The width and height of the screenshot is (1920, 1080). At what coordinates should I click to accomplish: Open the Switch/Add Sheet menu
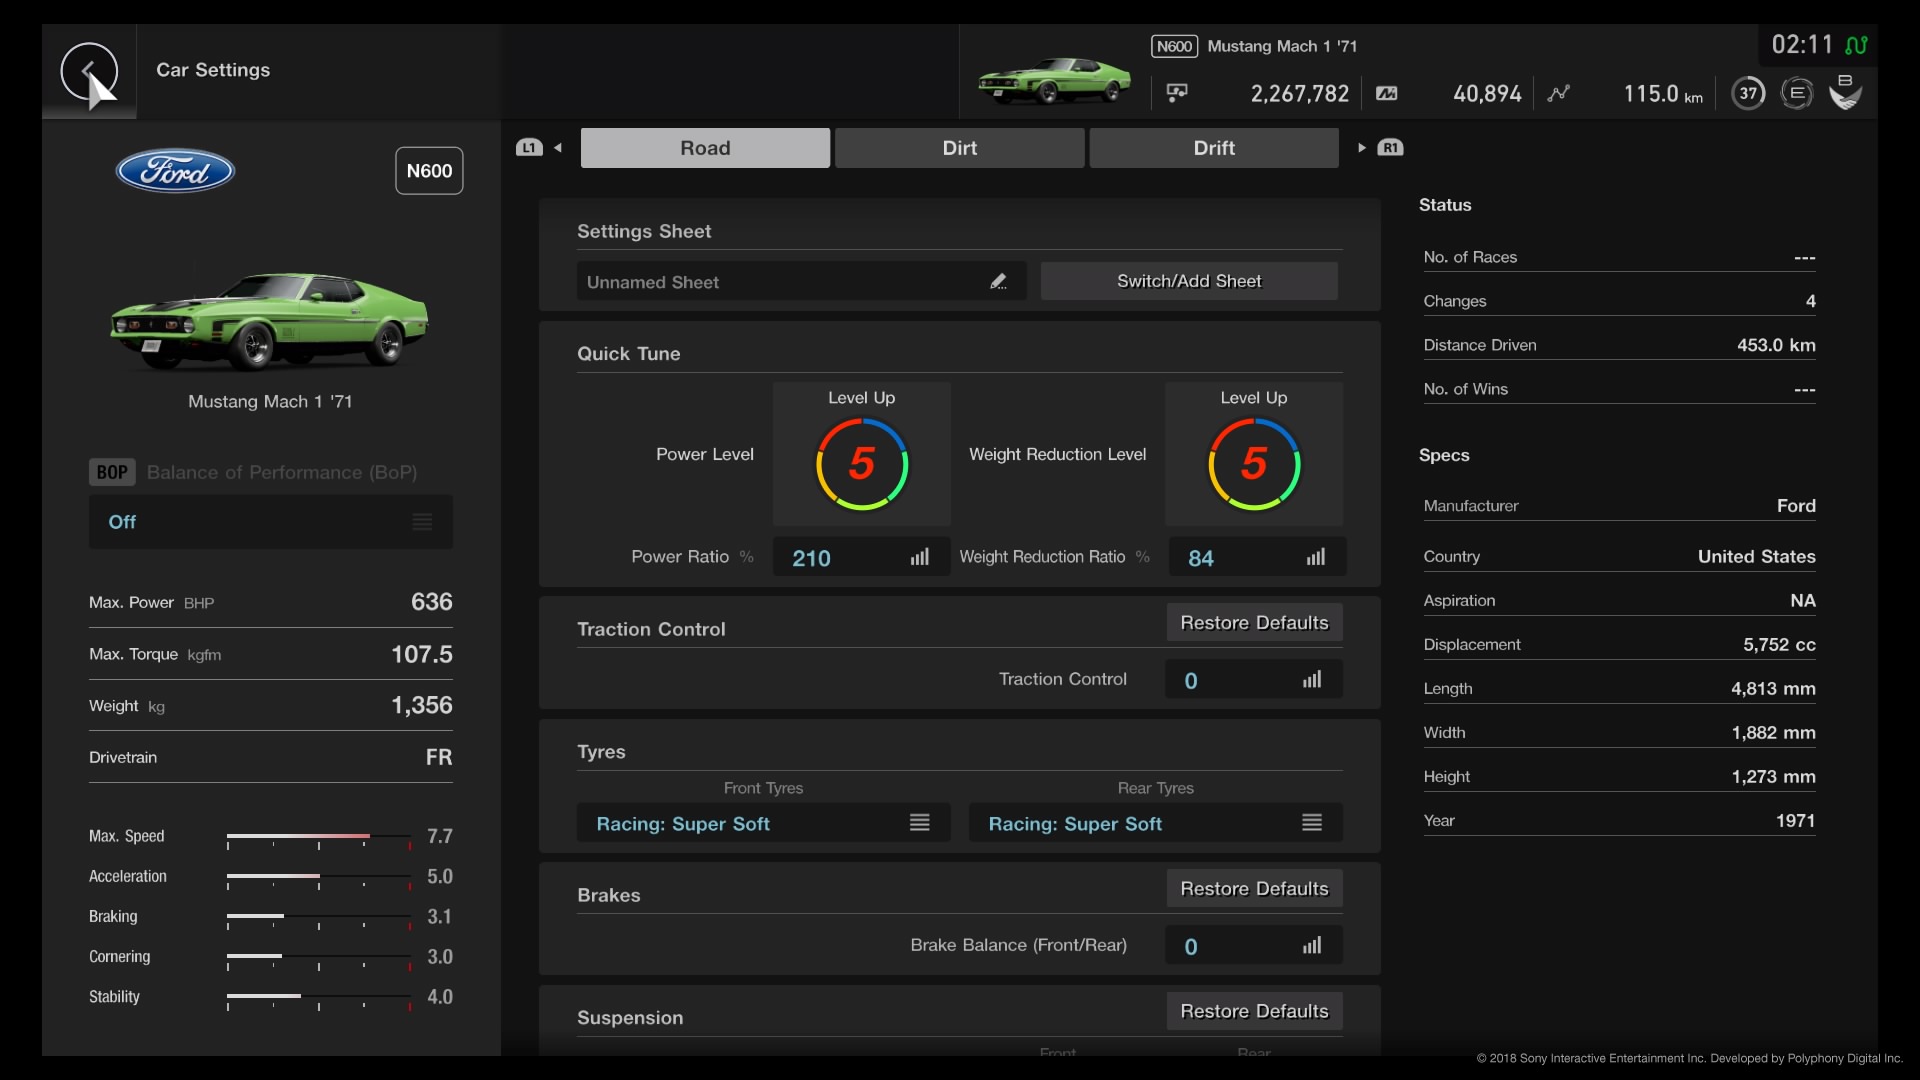[1189, 281]
